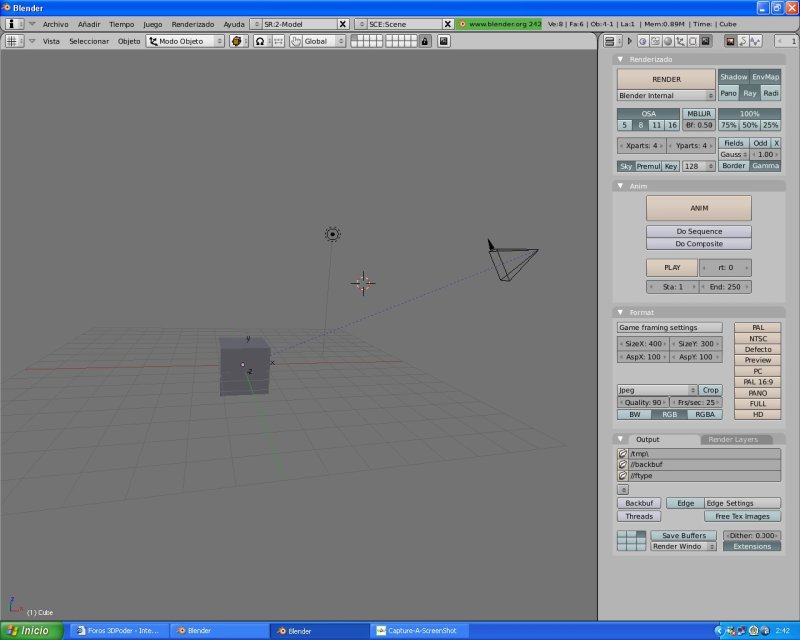Open the Jpeg image format dropdown

(x=657, y=390)
